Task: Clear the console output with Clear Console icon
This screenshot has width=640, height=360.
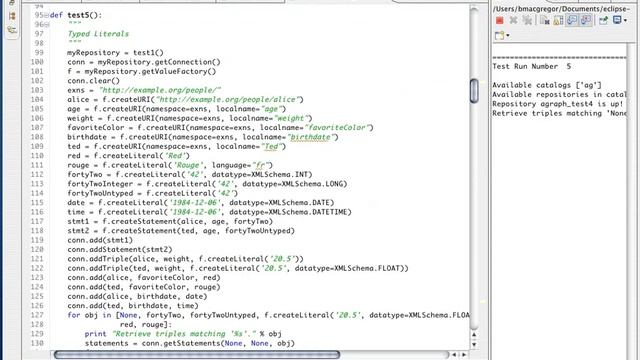Action: tap(544, 20)
